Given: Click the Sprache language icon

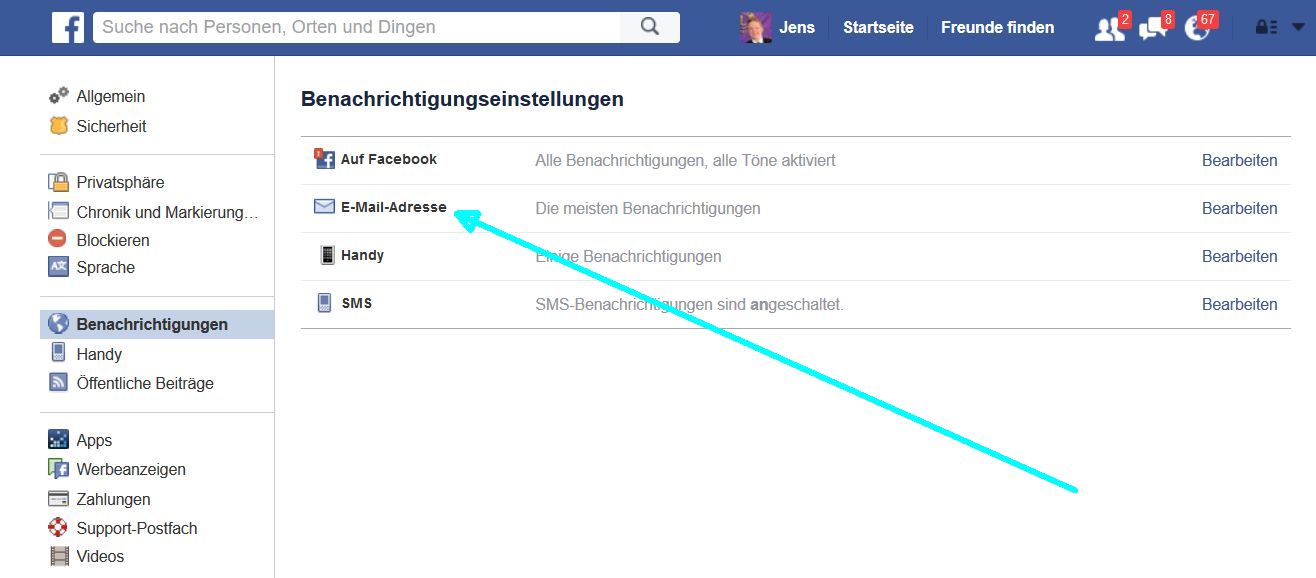Looking at the screenshot, I should point(58,267).
